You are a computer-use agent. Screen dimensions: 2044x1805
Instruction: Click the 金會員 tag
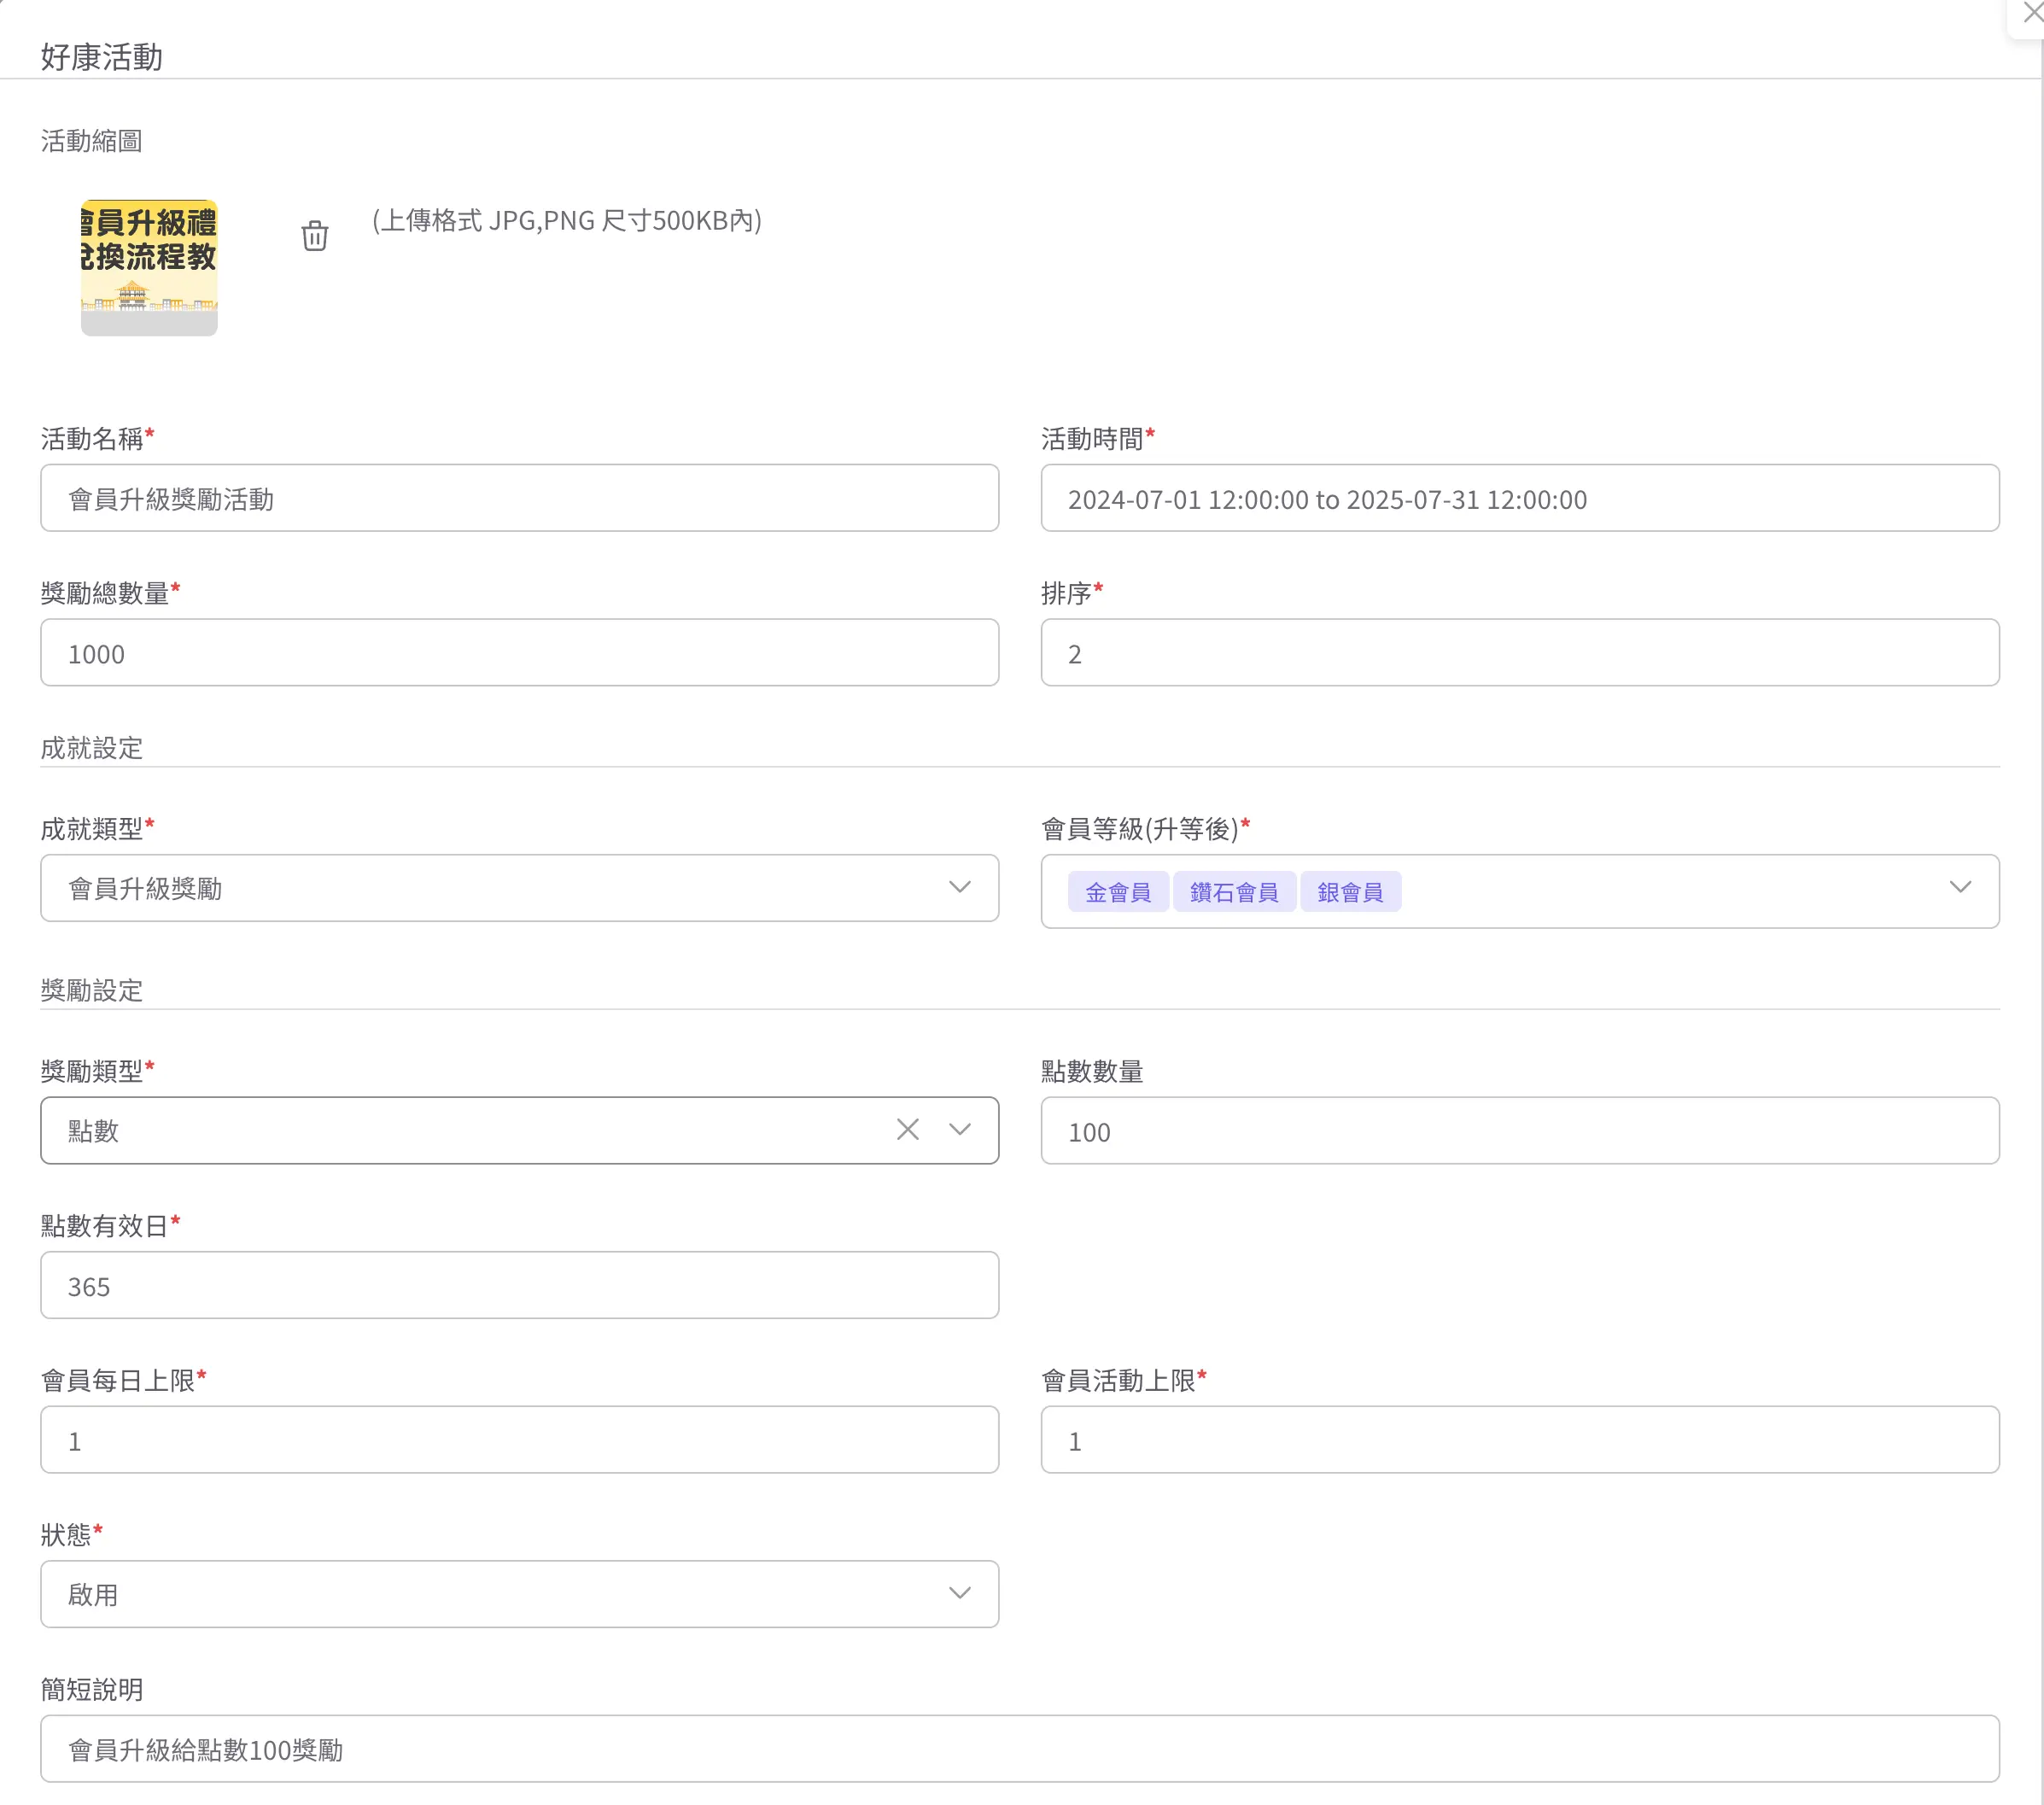(1117, 892)
